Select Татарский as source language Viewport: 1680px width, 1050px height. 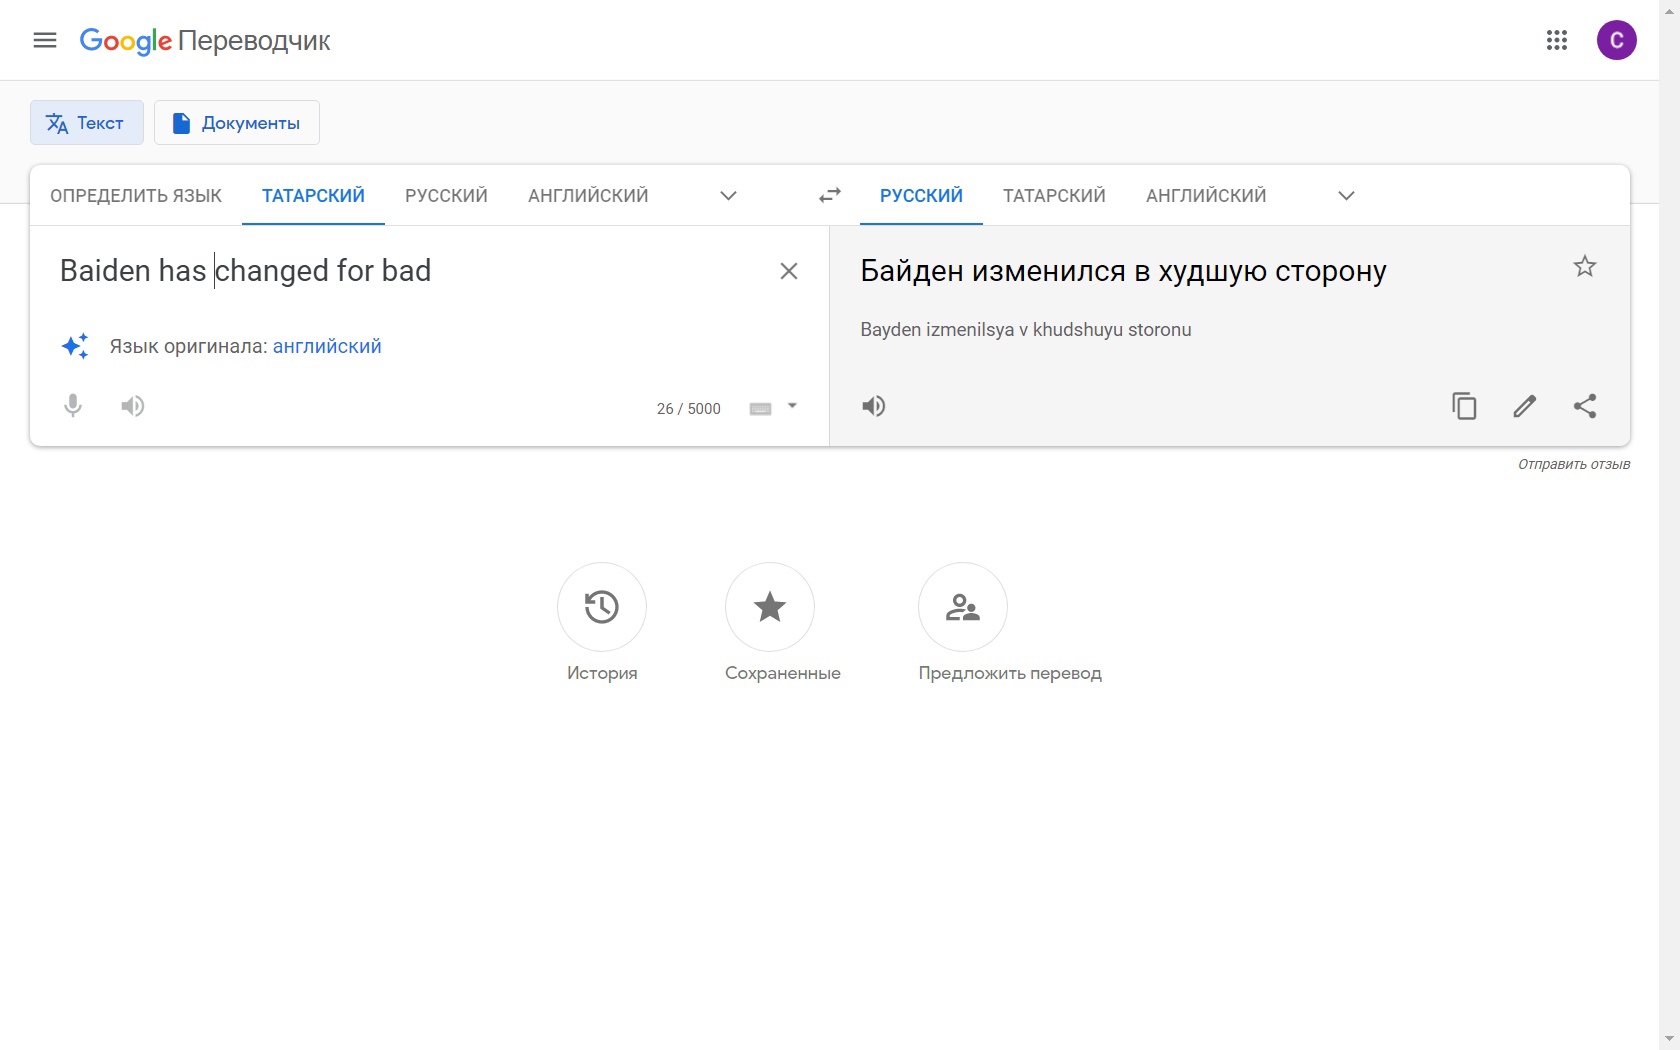click(x=313, y=196)
